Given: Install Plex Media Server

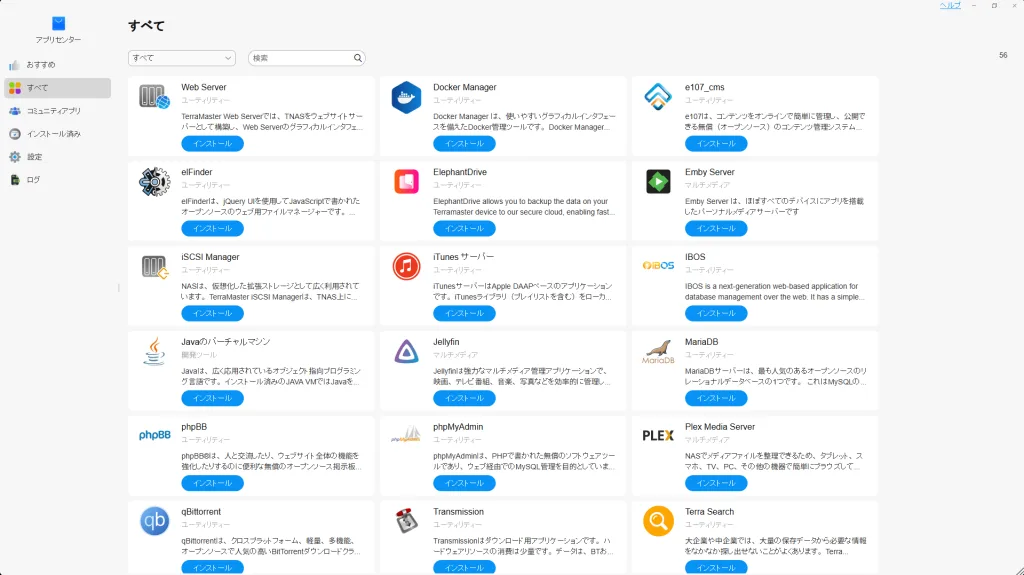Looking at the screenshot, I should (x=716, y=484).
